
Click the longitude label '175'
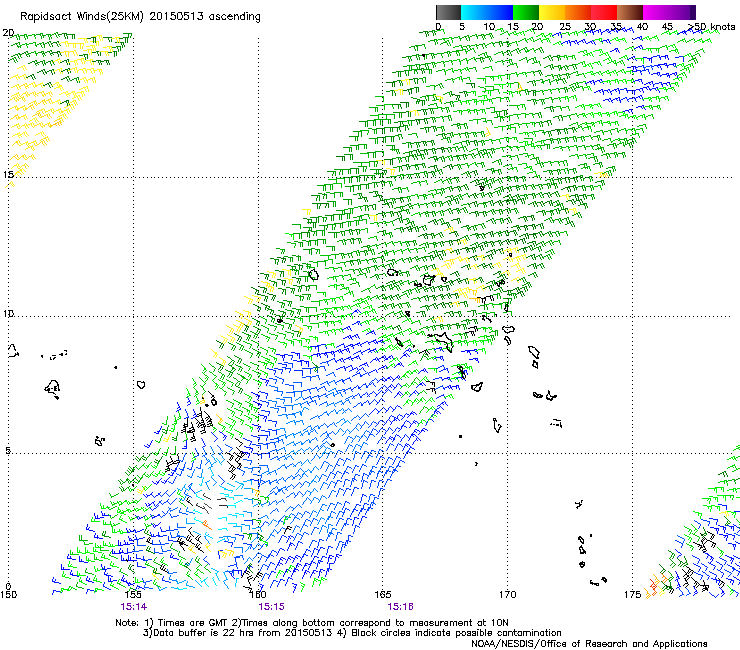point(632,594)
